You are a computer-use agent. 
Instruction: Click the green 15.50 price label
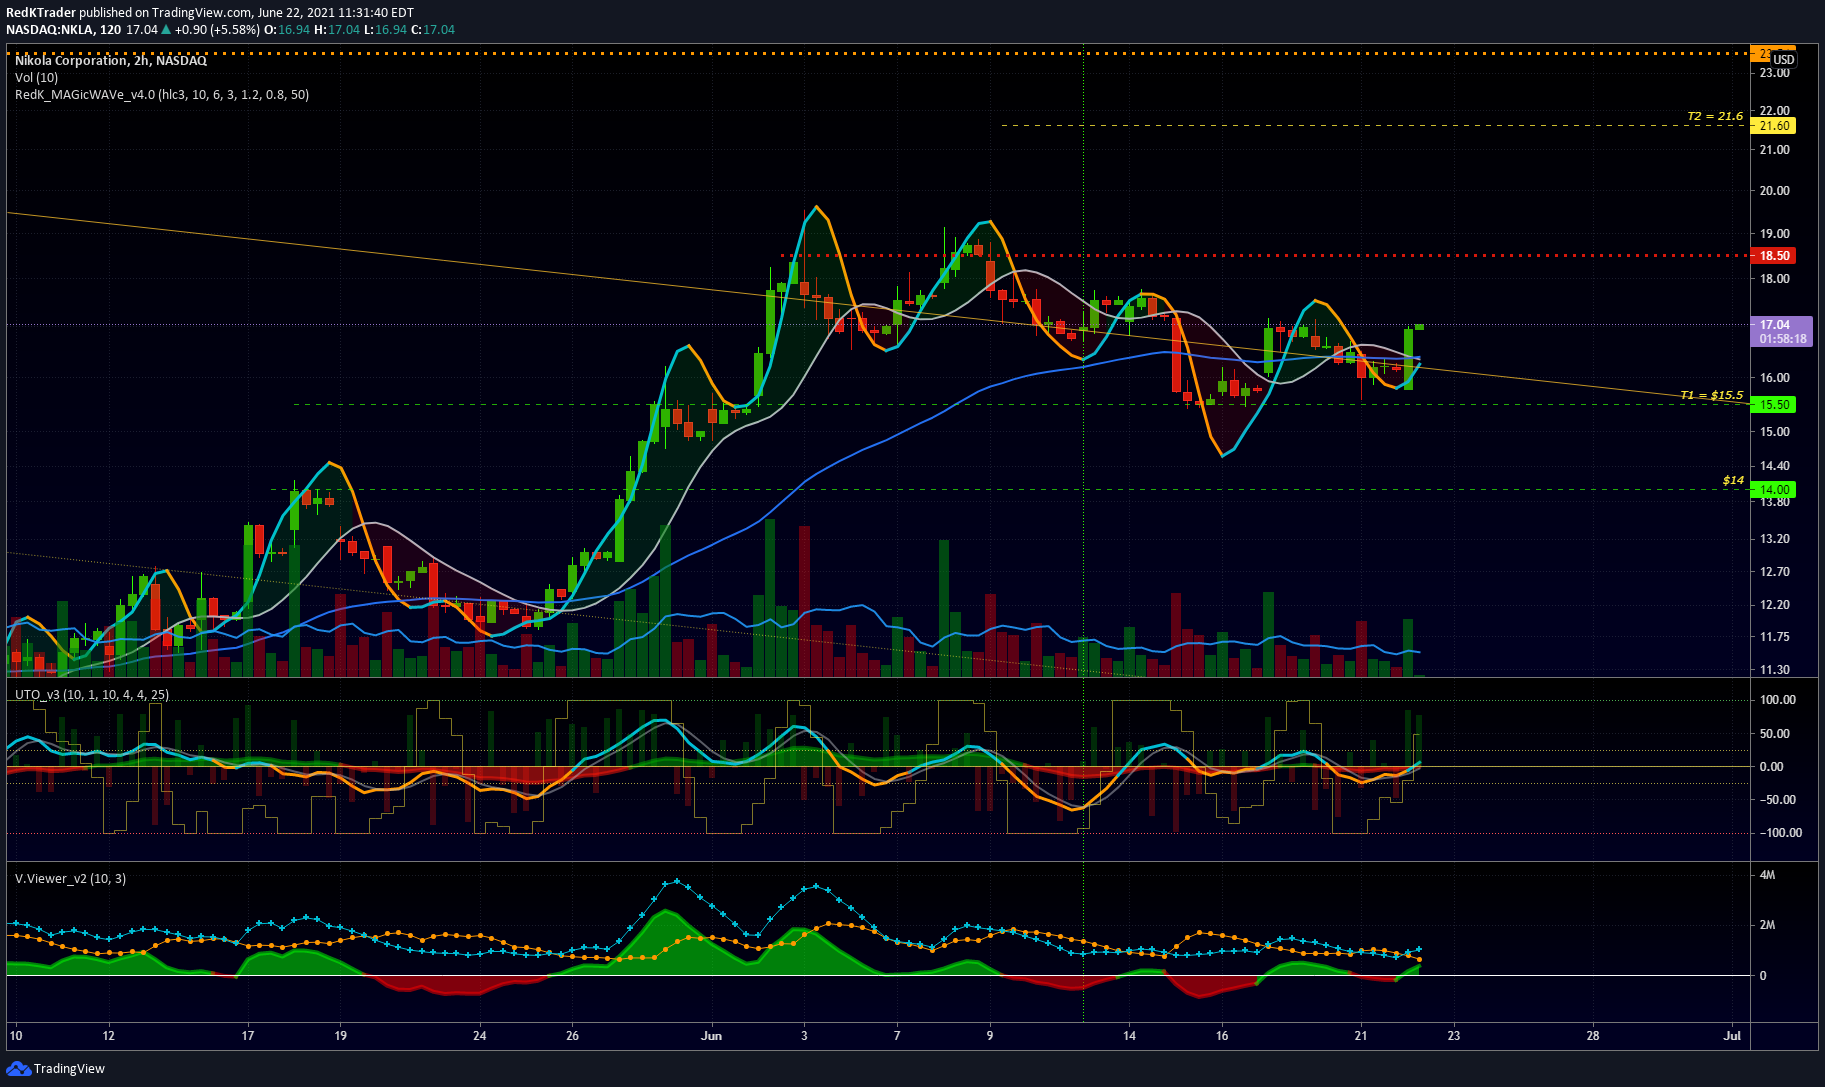click(x=1774, y=405)
